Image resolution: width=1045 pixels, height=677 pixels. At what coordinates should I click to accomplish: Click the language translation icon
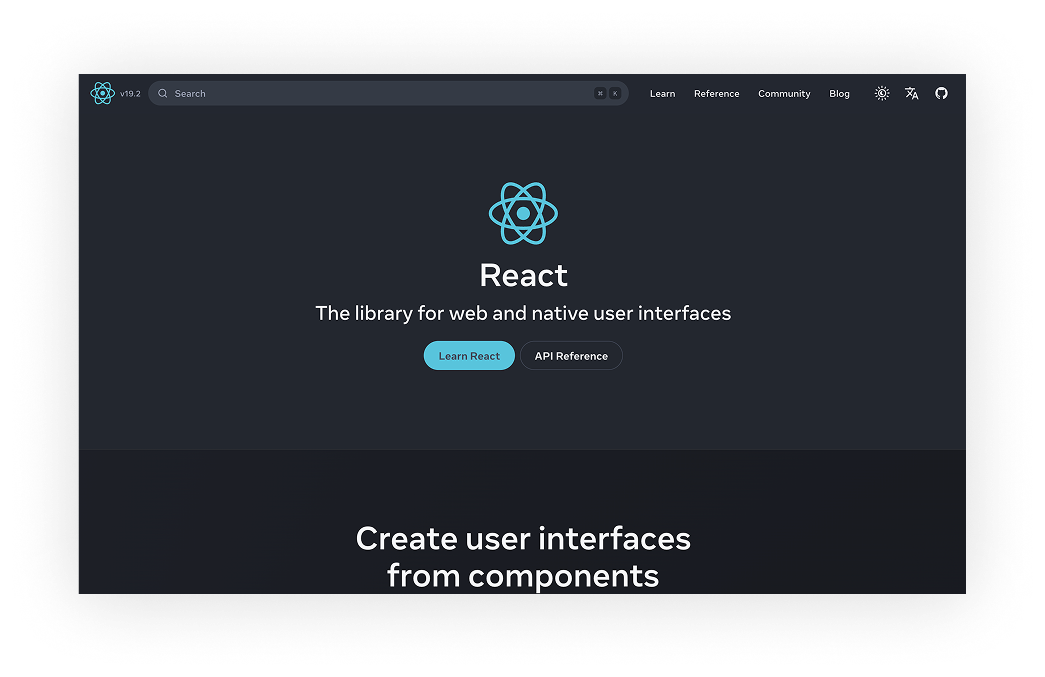pos(911,93)
